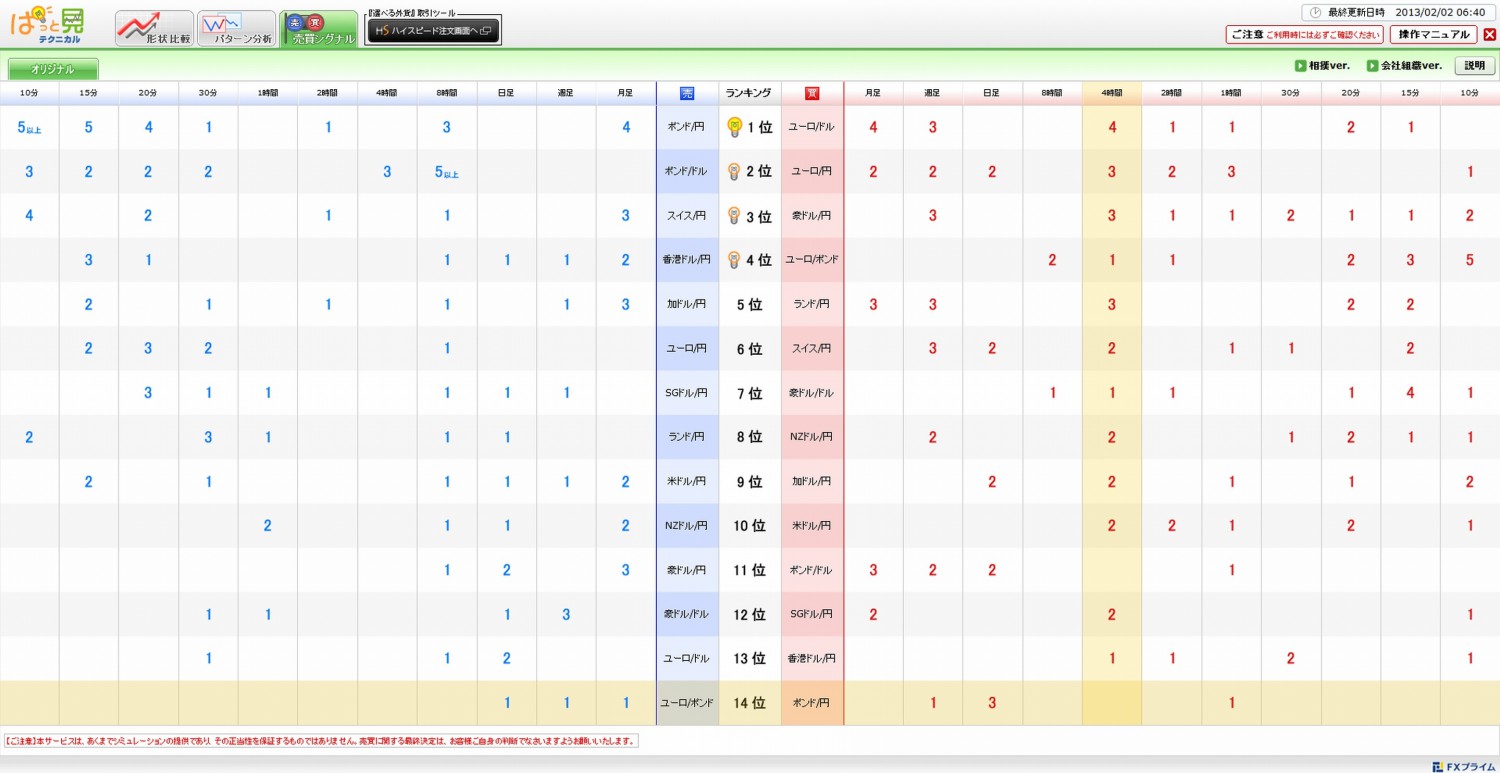Click the 5以上 signal in ポンド/ドル 8時間 cell
Image resolution: width=1500 pixels, height=773 pixels.
(447, 172)
